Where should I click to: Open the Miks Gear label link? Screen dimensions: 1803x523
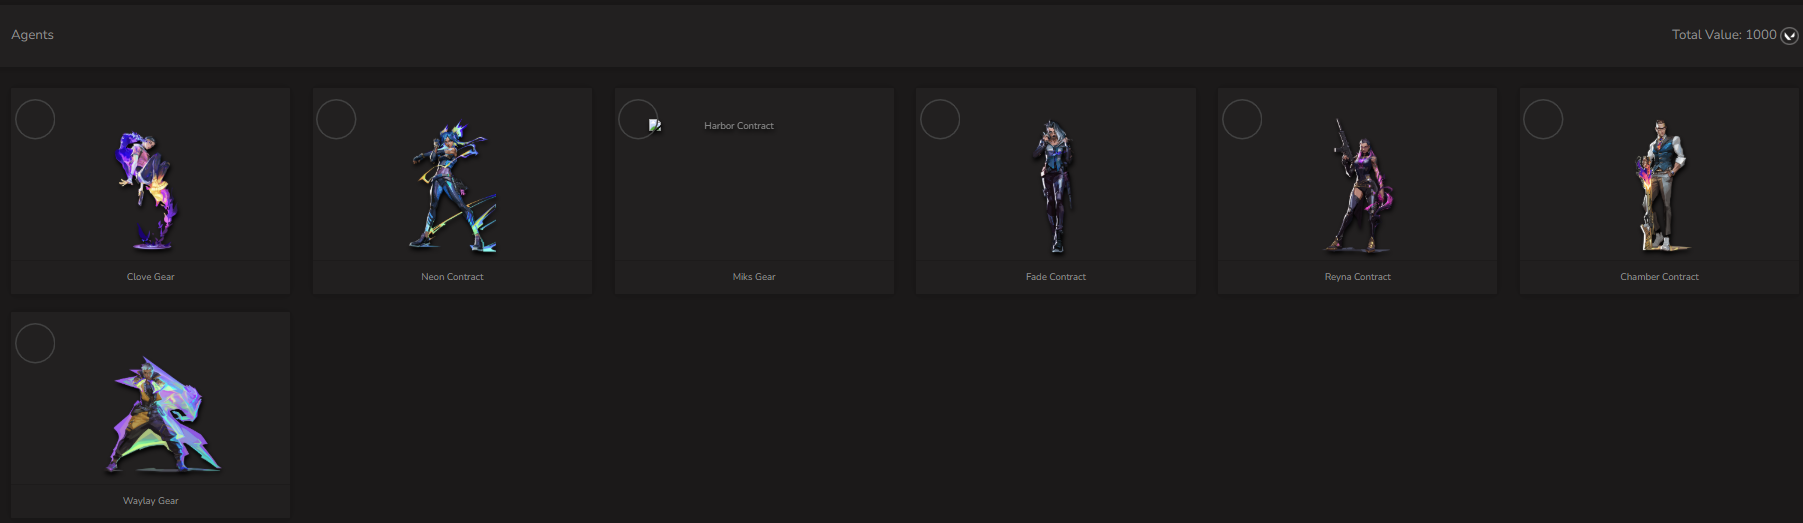[754, 277]
